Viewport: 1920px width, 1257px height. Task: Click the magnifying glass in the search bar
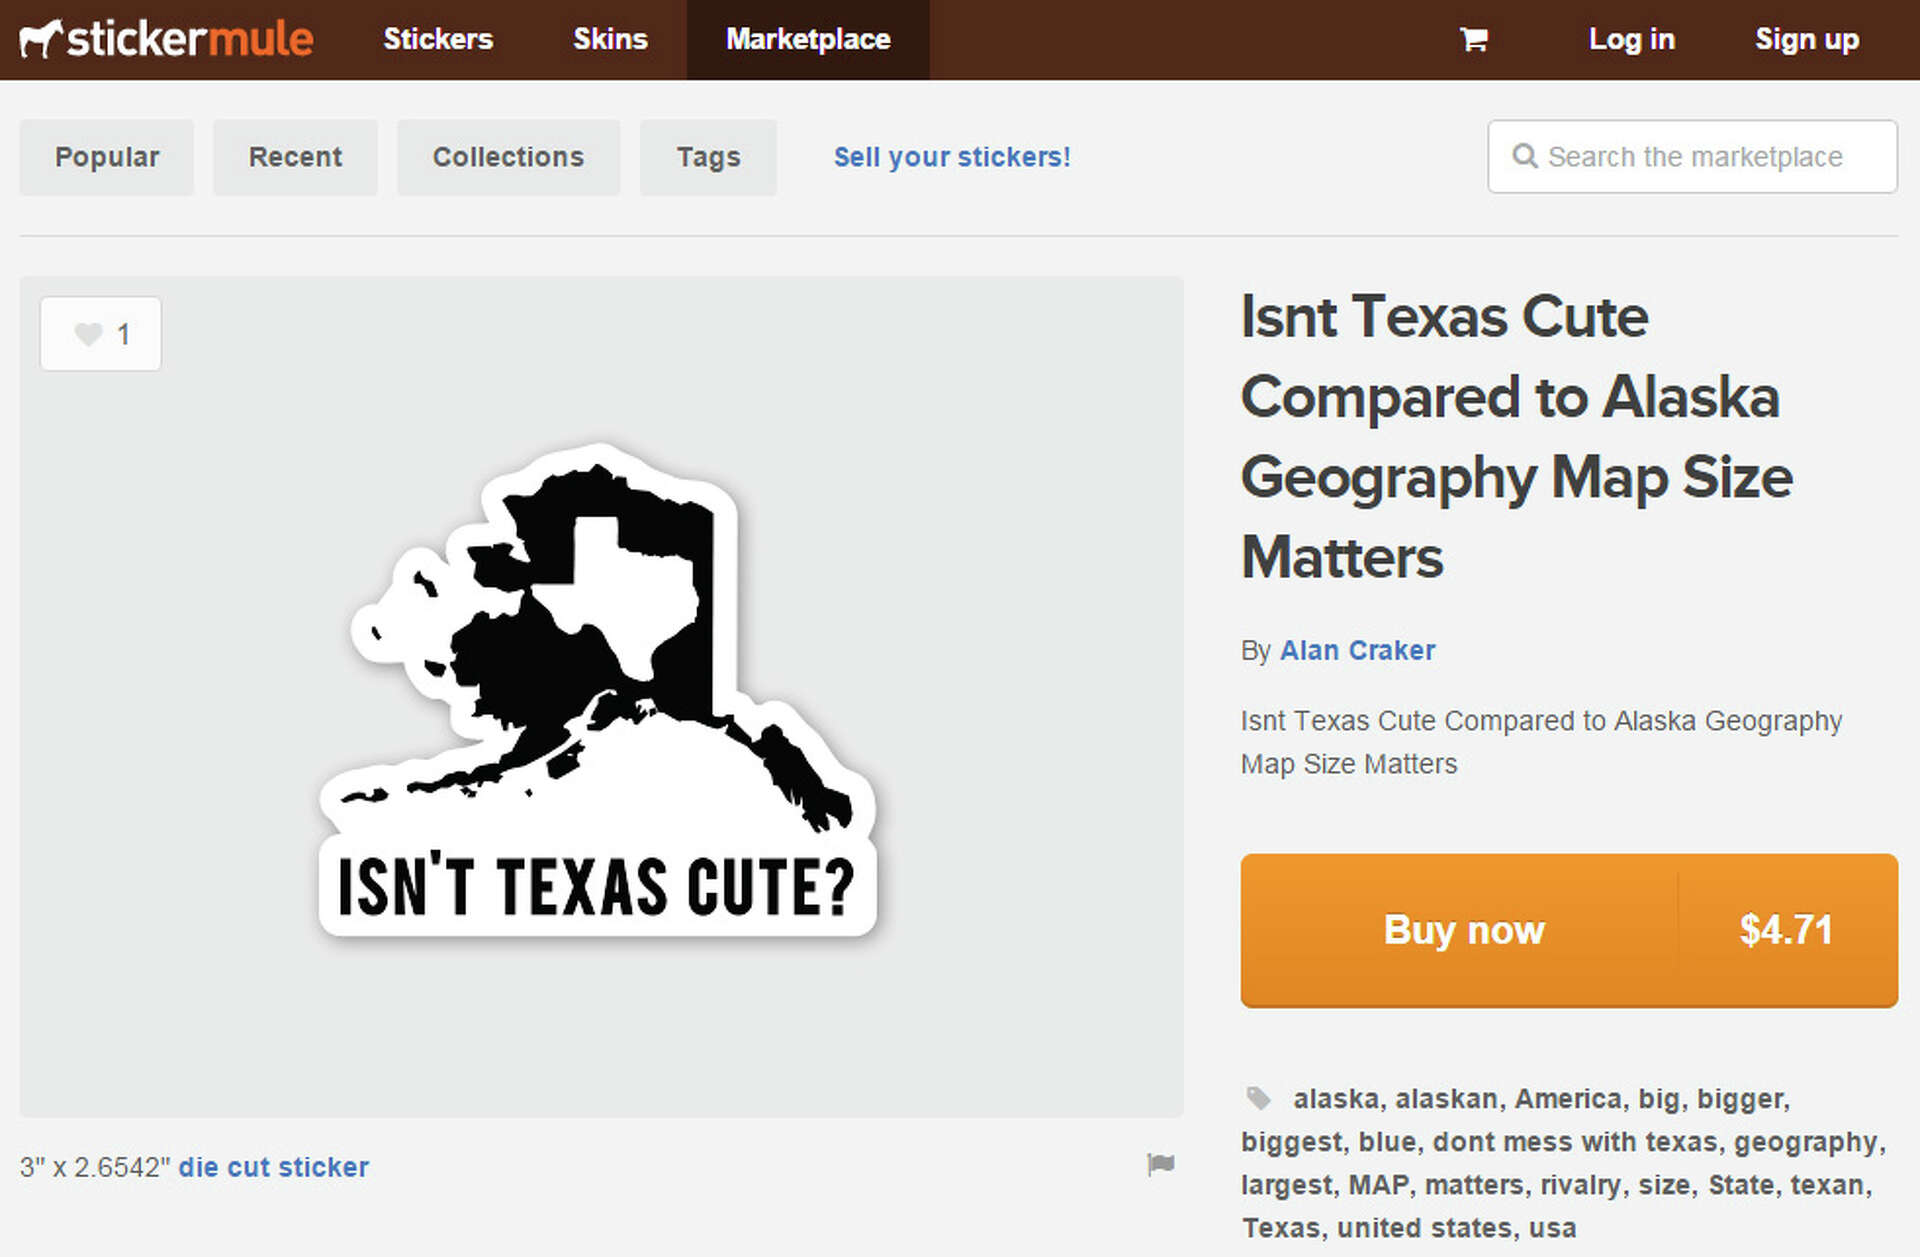(1525, 157)
